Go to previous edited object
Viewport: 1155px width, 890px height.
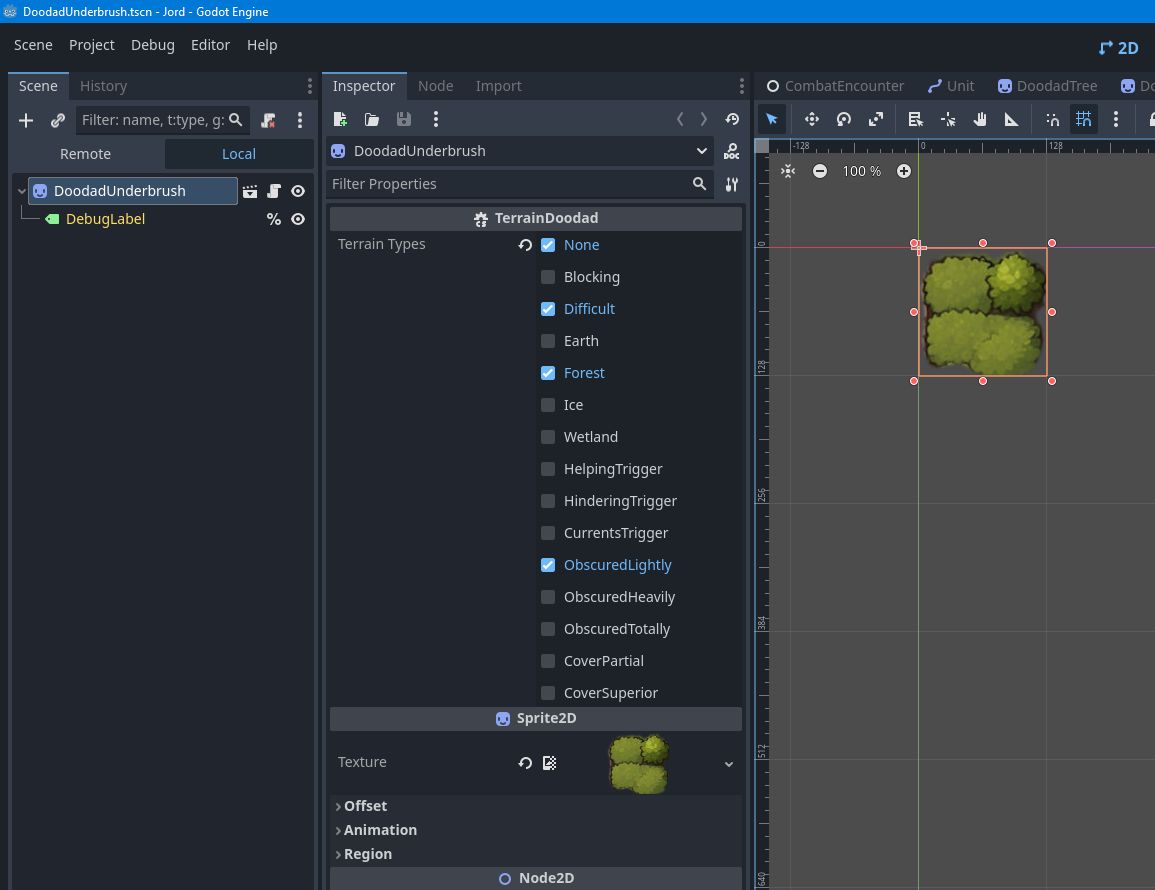(x=680, y=119)
